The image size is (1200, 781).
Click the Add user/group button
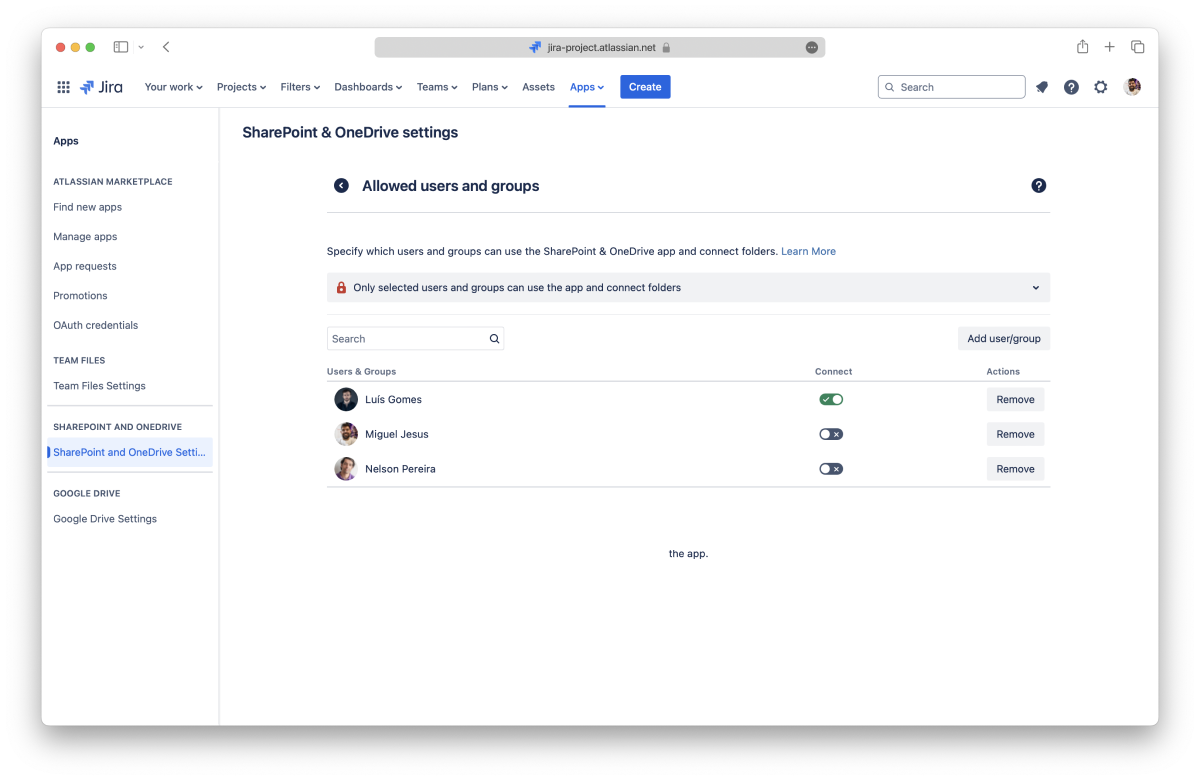1003,339
